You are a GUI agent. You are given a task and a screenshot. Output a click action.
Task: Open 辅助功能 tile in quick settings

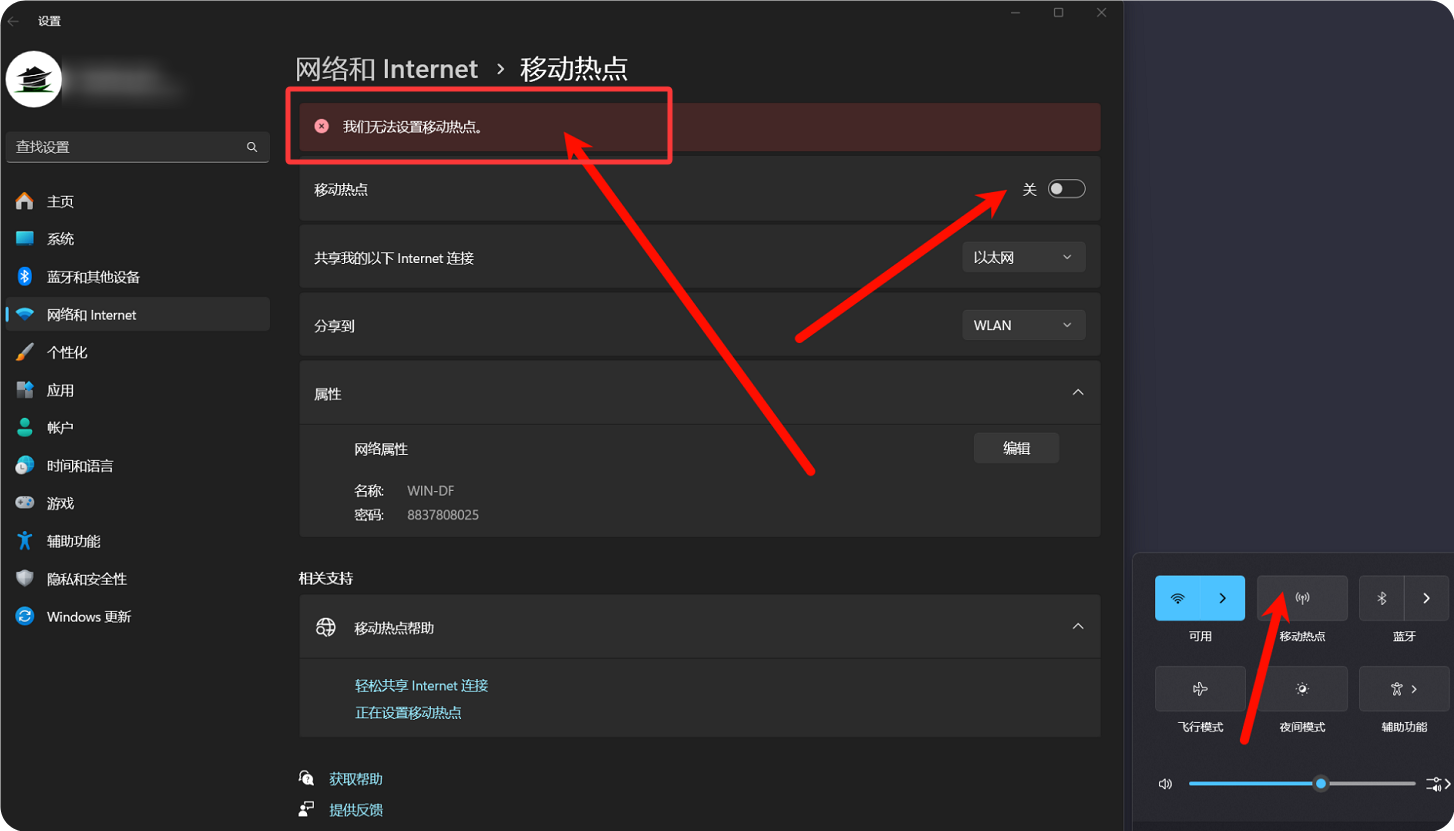click(1404, 689)
